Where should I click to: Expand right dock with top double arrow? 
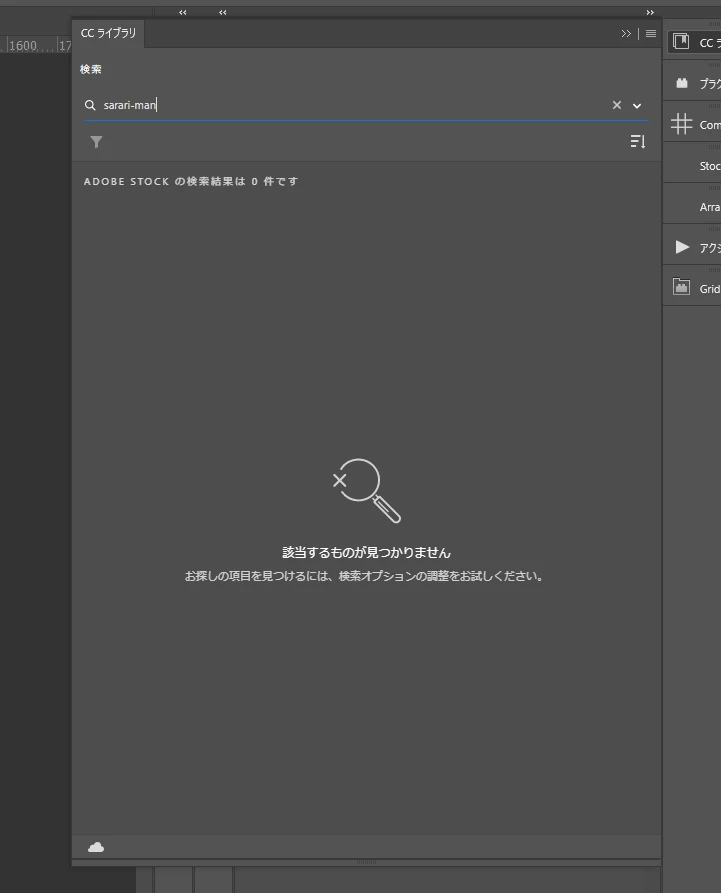(x=650, y=13)
